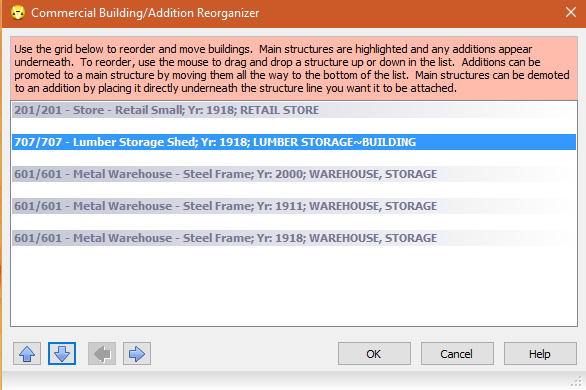Click the blank row under the Lumber Storage Shed entry

pyautogui.click(x=294, y=158)
